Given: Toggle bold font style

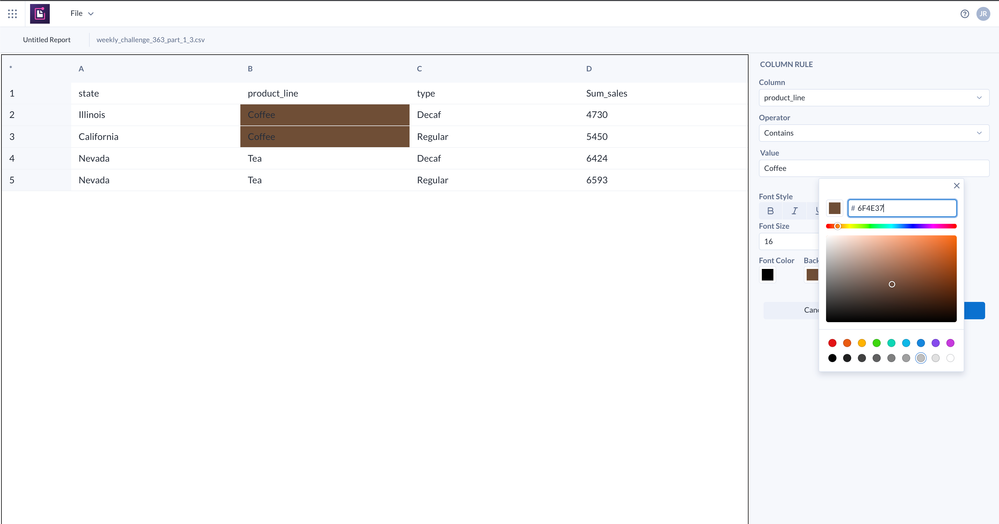Looking at the screenshot, I should click(770, 211).
